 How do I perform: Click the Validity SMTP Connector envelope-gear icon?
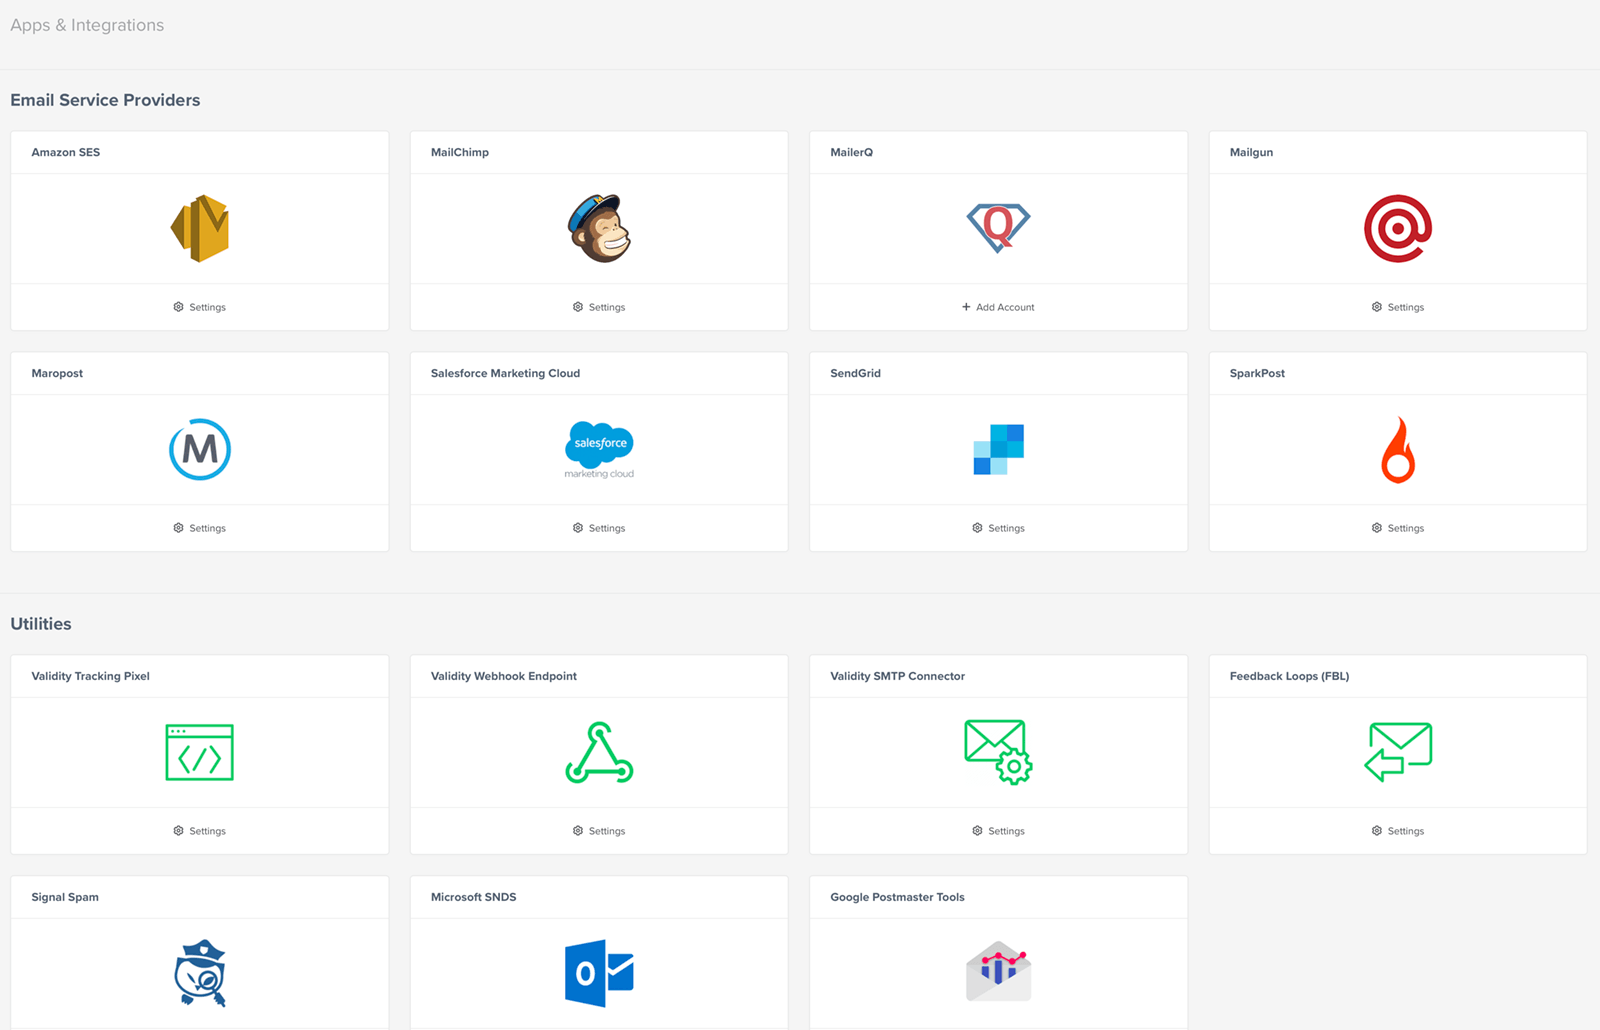pos(998,752)
